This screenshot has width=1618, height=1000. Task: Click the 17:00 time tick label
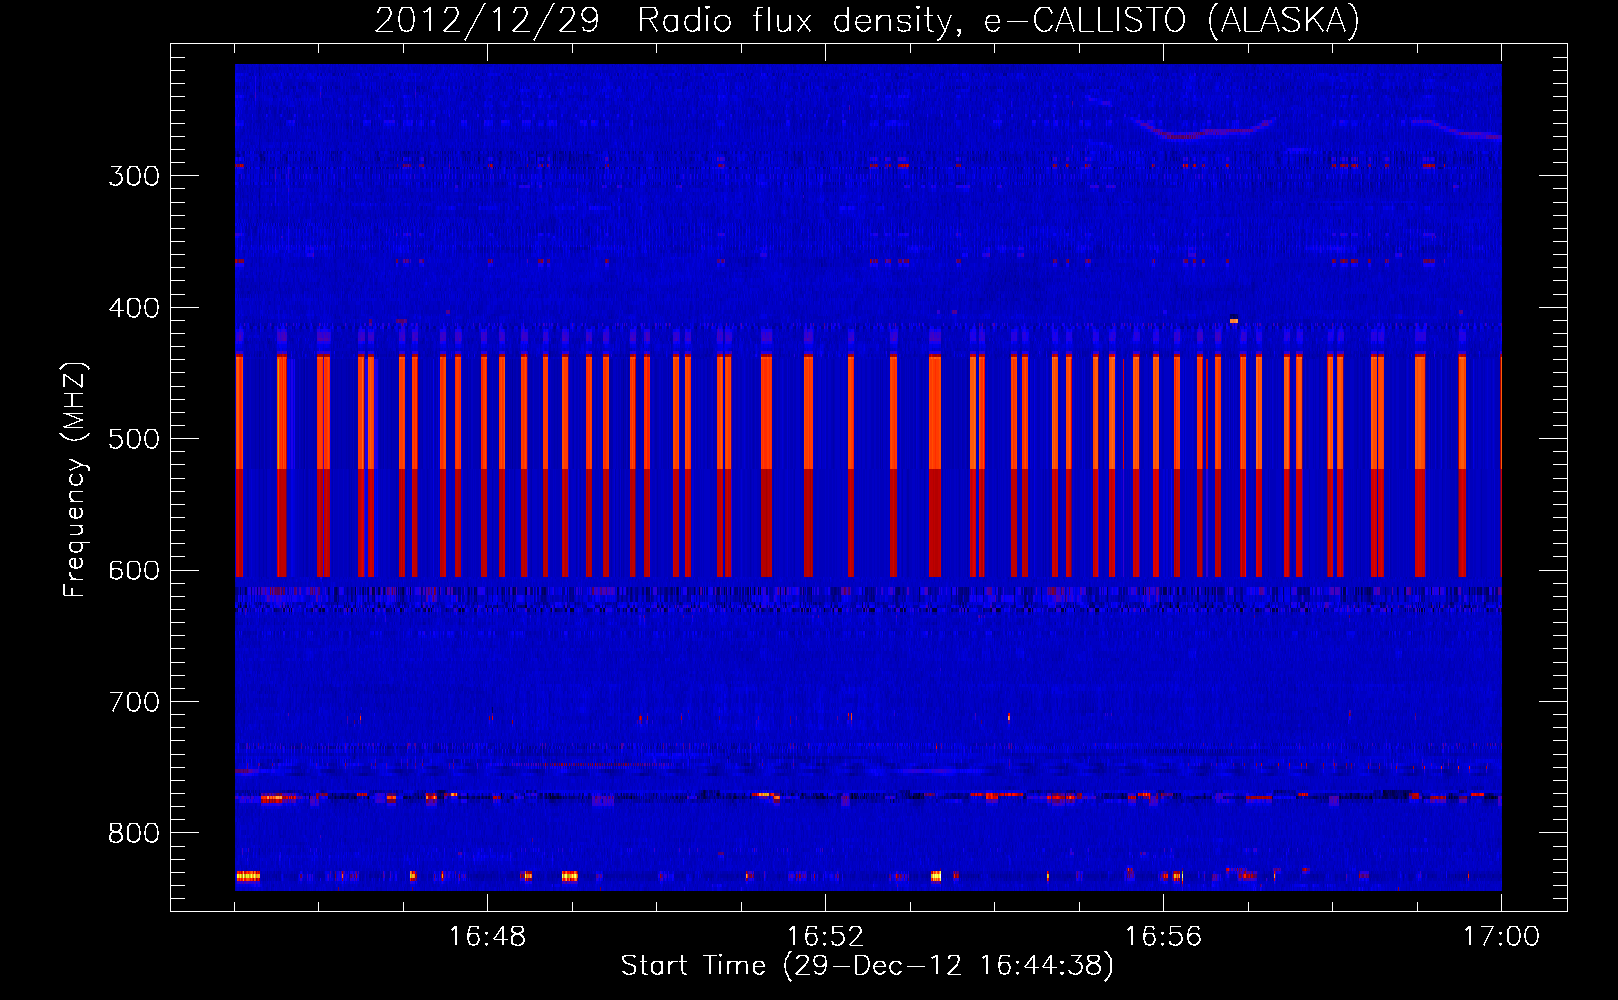click(1501, 937)
